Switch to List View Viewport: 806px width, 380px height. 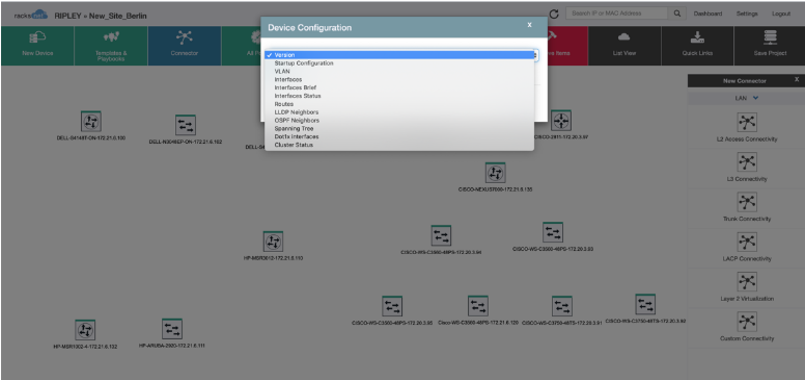[625, 46]
